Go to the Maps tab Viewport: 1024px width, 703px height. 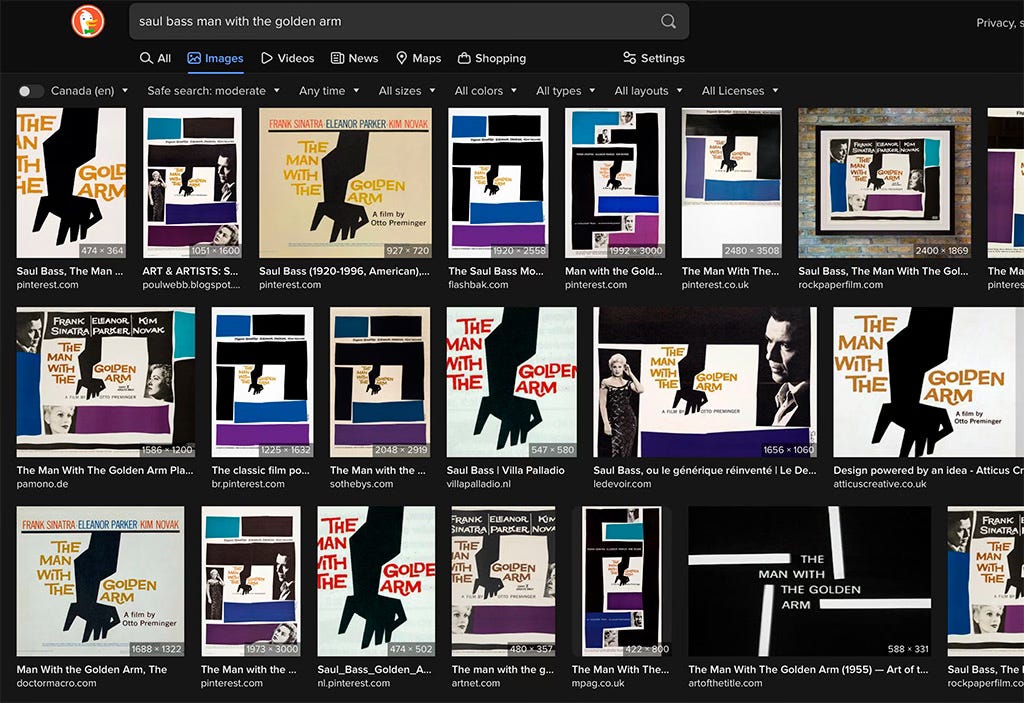(419, 58)
